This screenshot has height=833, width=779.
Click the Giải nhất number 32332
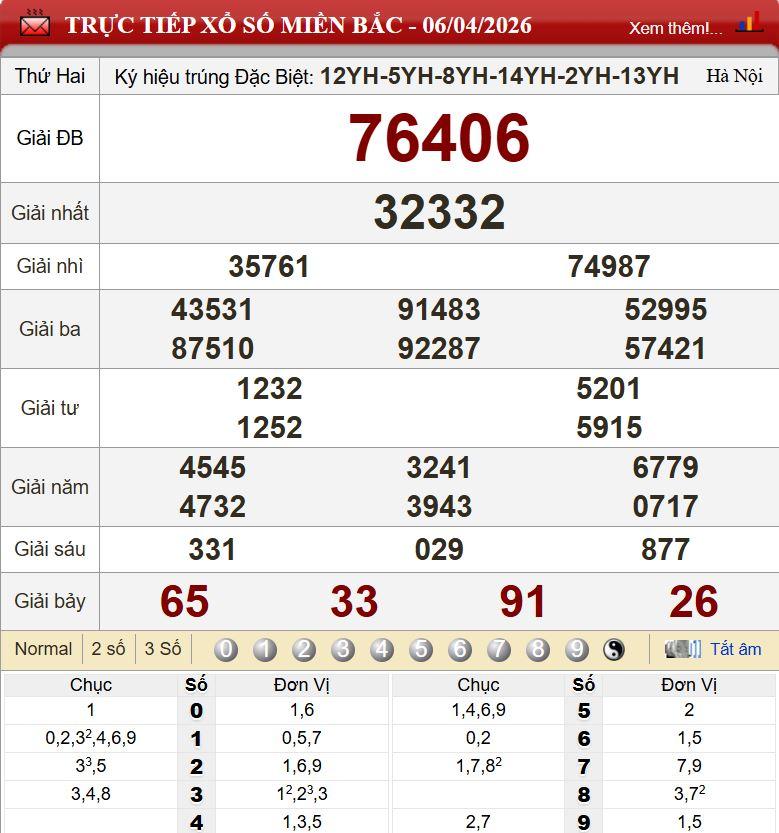click(439, 213)
